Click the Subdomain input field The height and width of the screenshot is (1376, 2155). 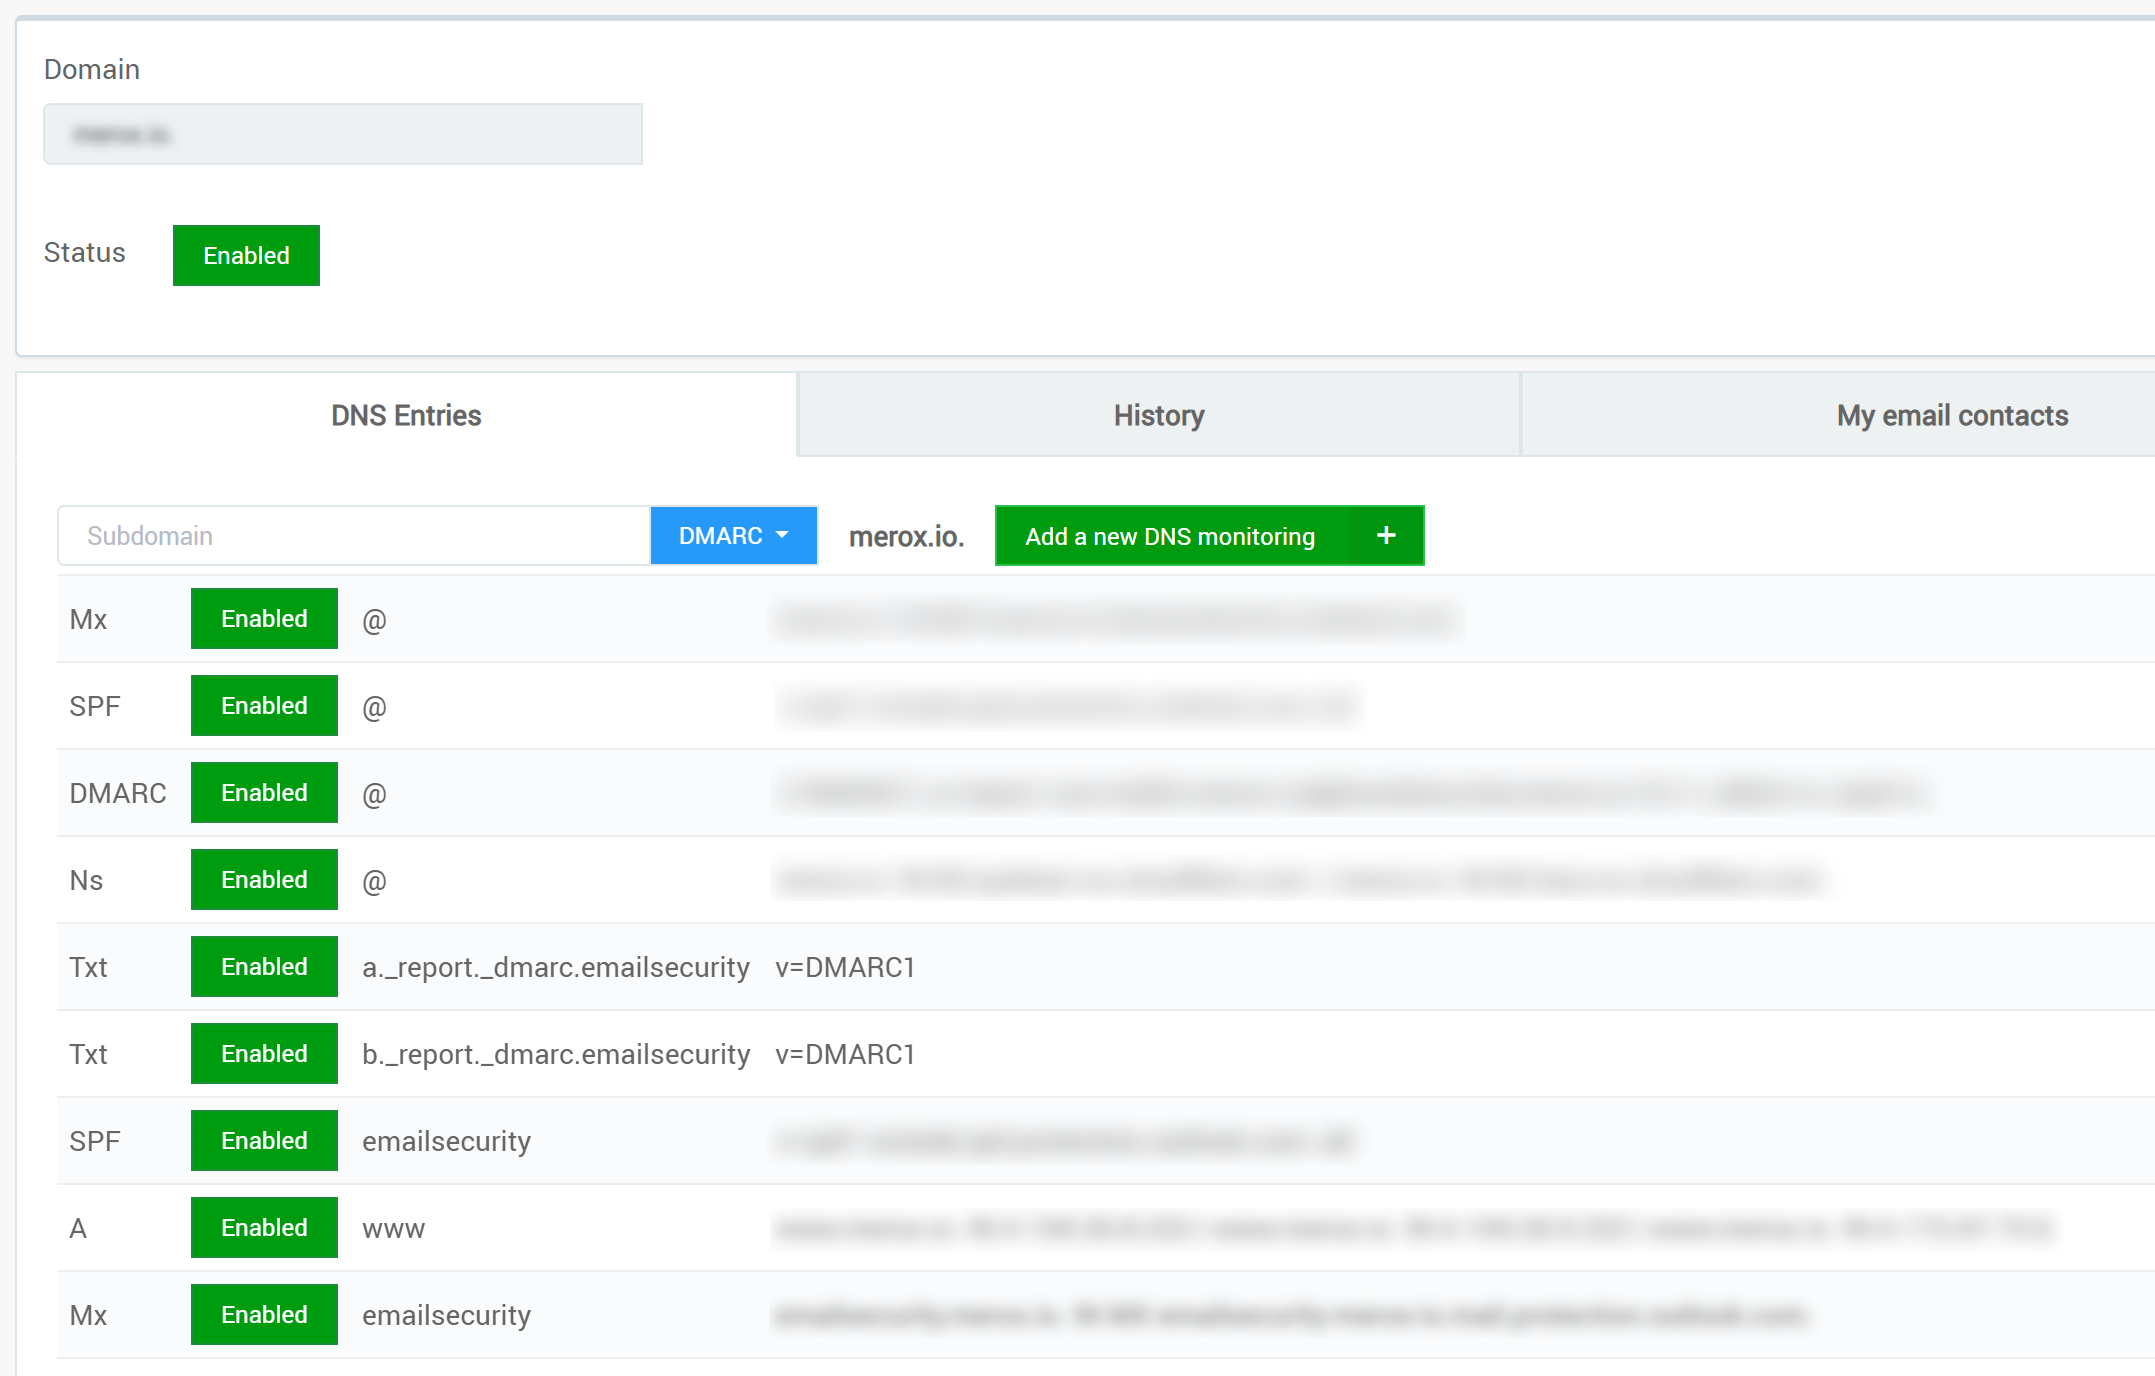tap(353, 536)
